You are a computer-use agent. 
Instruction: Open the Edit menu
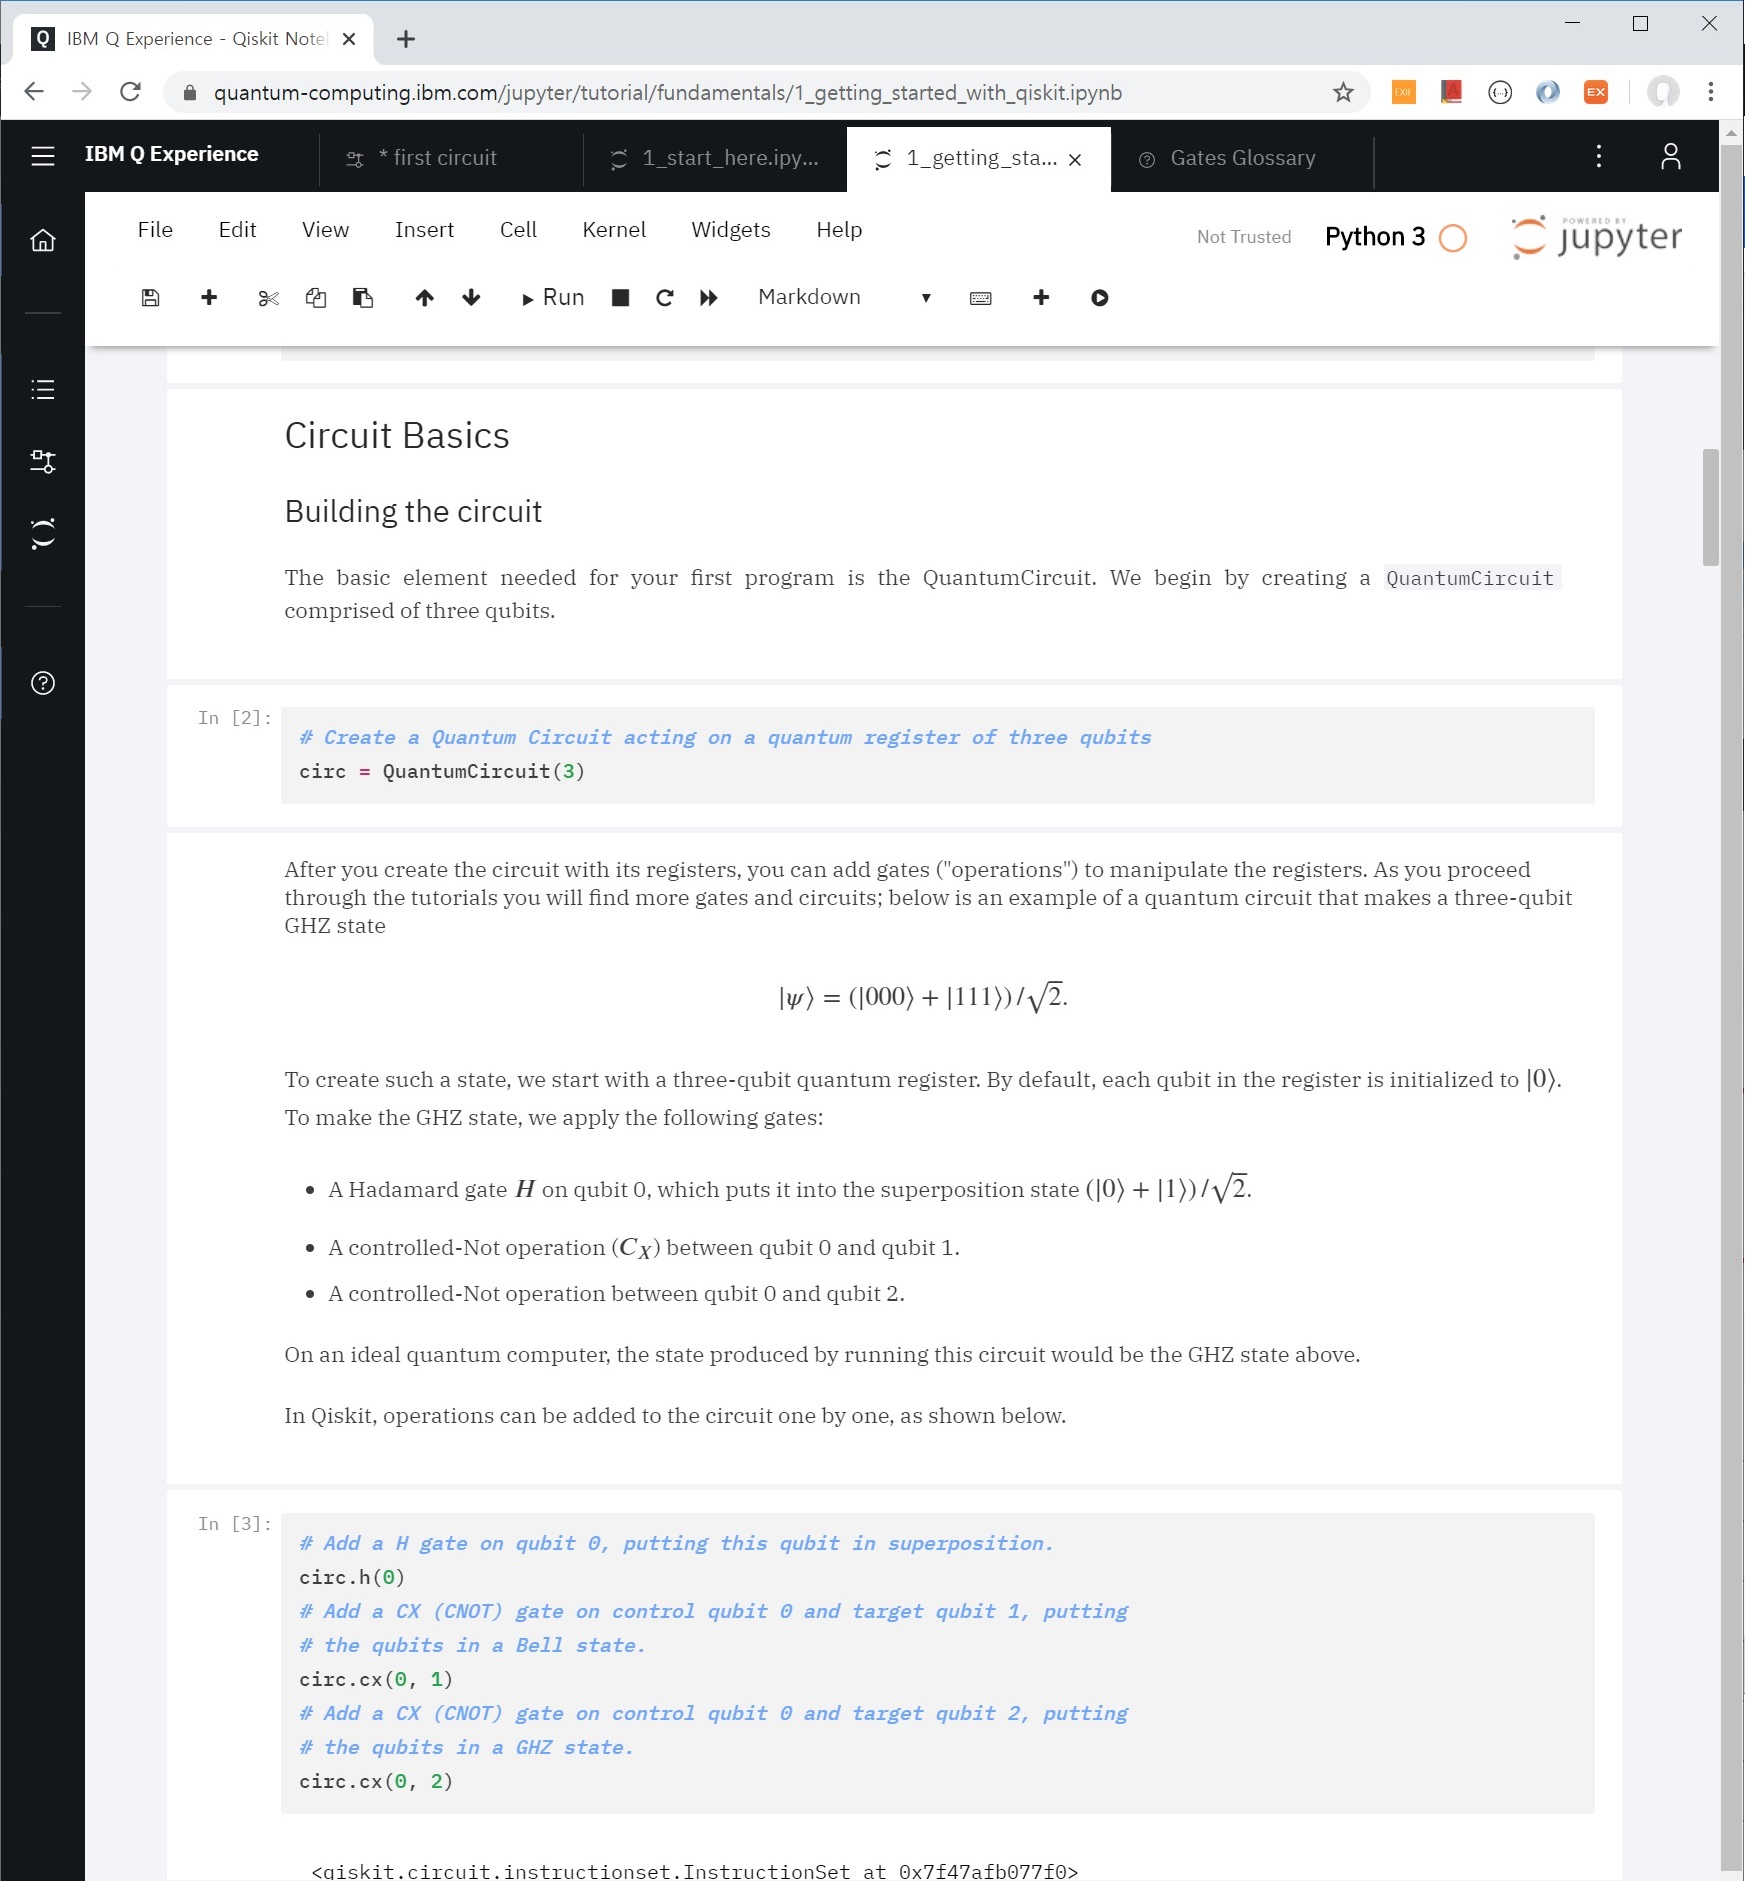(237, 230)
